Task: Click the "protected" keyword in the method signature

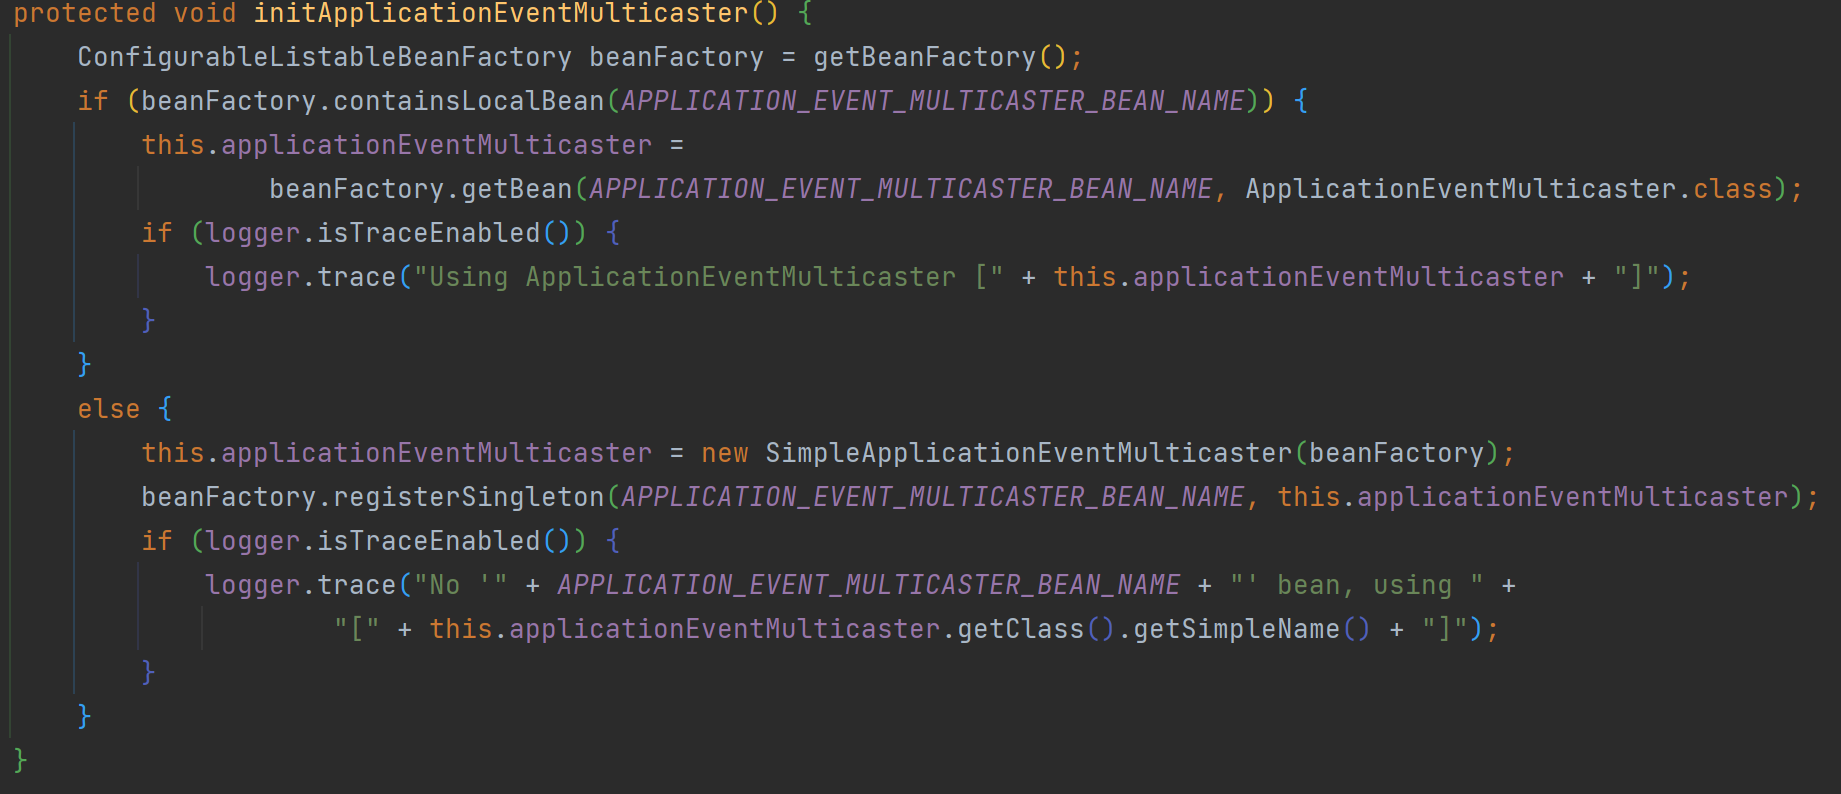Action: tap(85, 13)
